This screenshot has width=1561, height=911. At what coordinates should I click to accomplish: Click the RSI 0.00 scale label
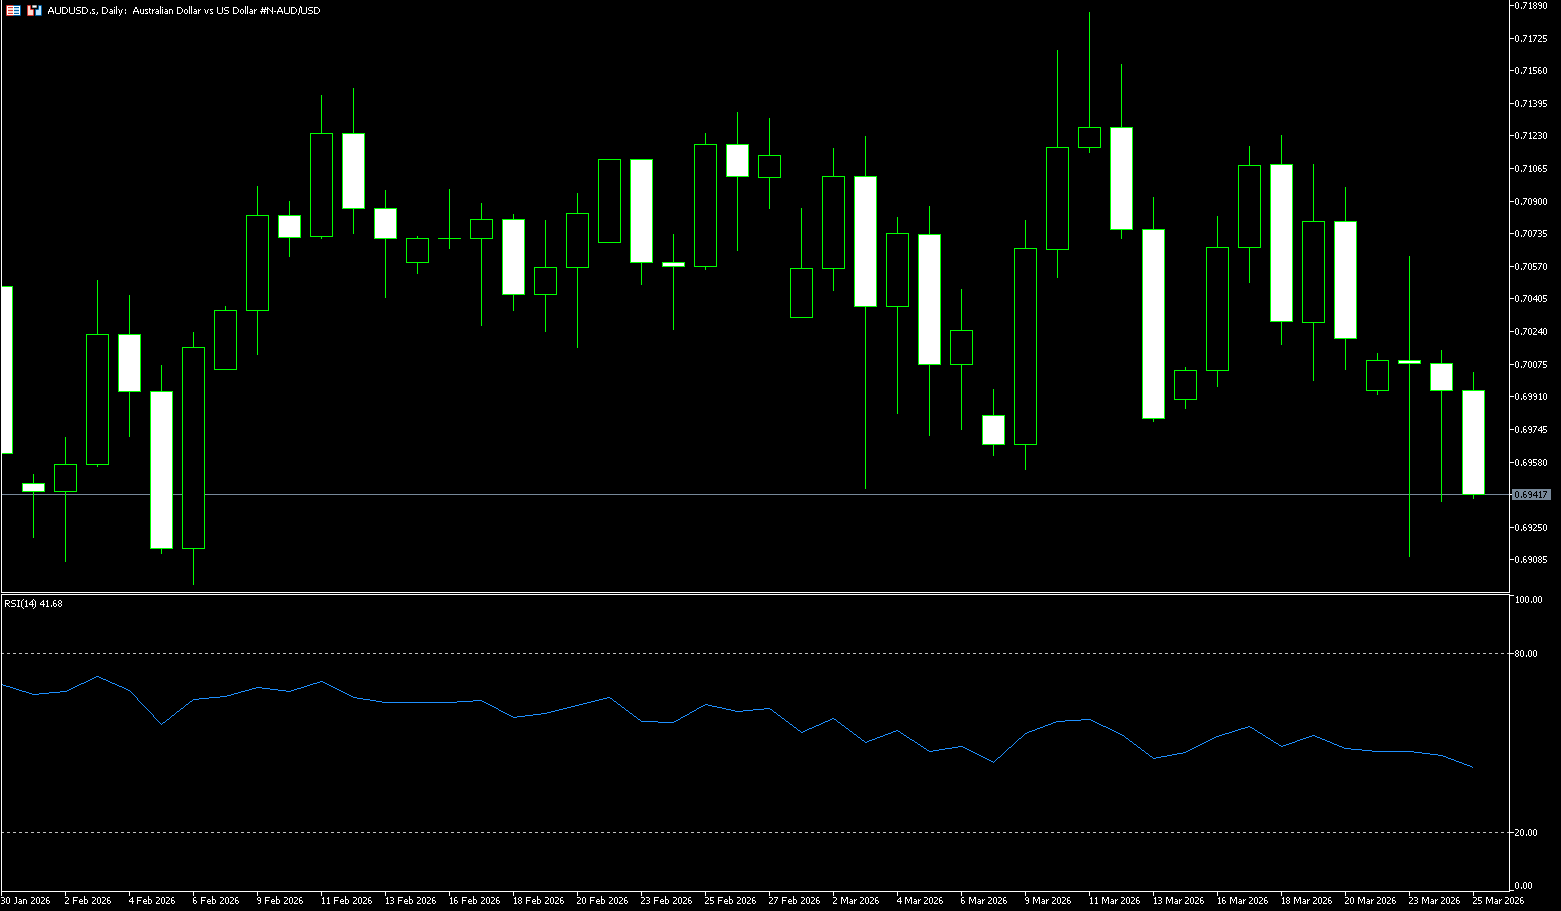[x=1524, y=886]
